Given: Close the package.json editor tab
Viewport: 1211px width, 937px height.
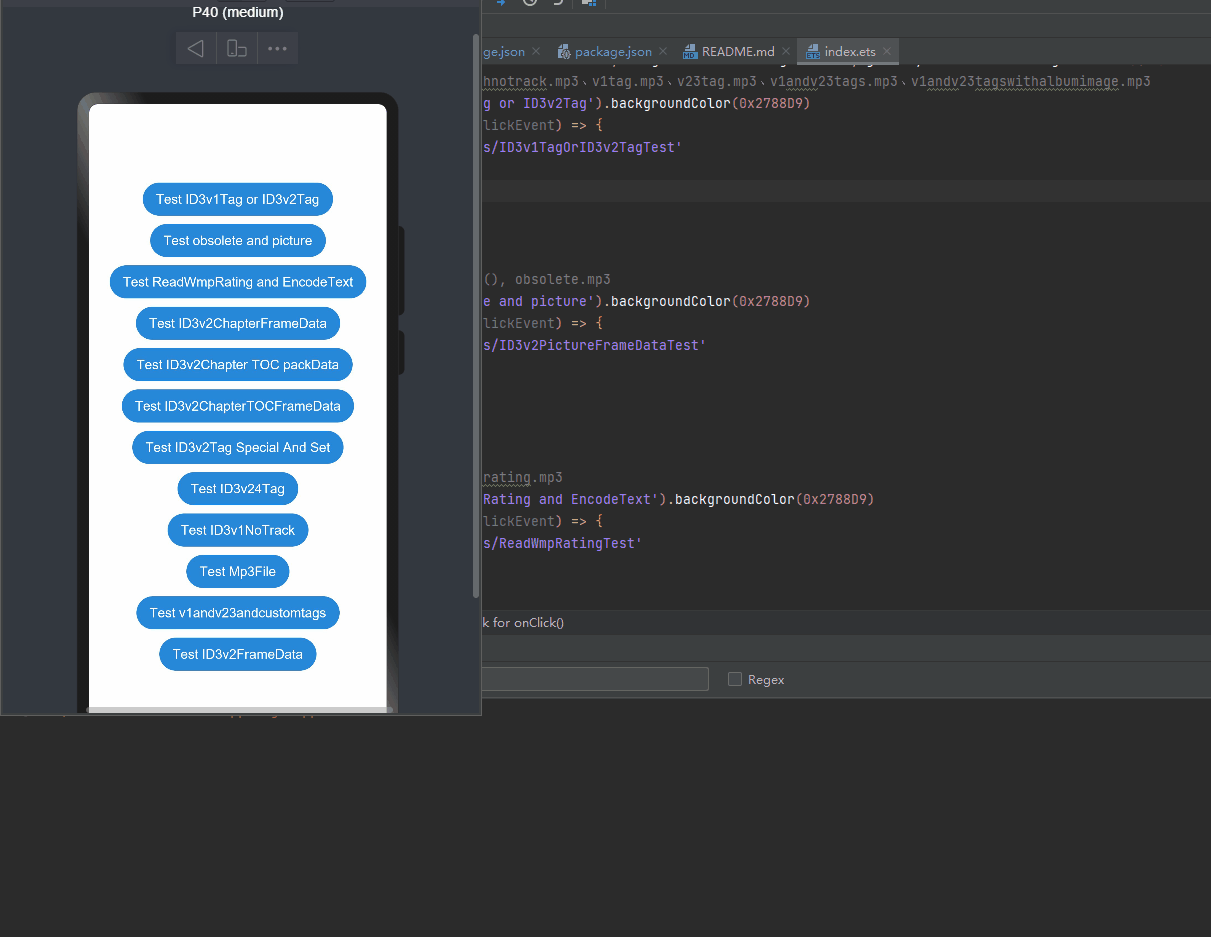Looking at the screenshot, I should coord(664,52).
